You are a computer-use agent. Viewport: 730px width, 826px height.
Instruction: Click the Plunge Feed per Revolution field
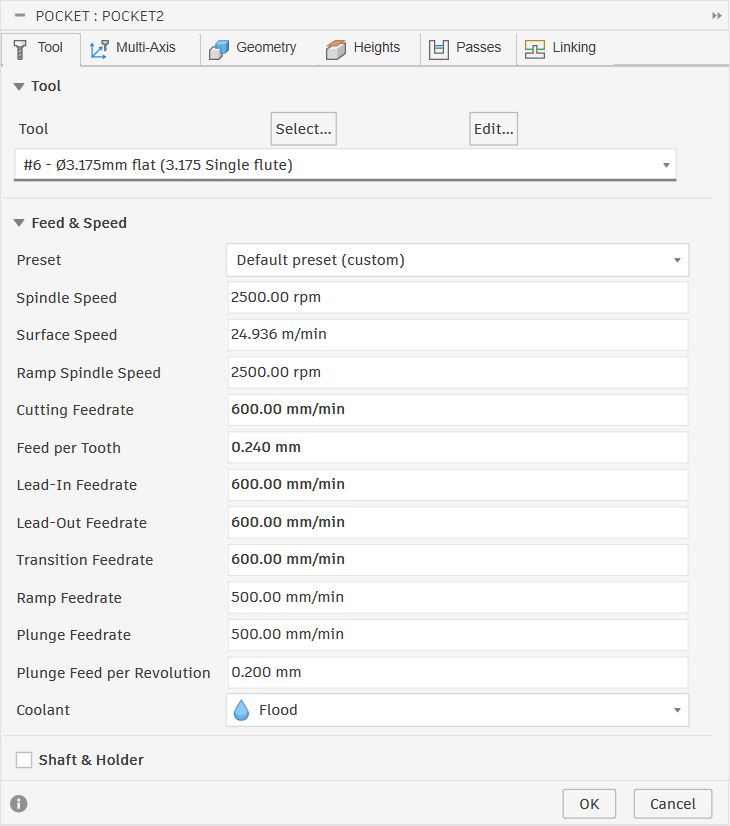point(458,672)
